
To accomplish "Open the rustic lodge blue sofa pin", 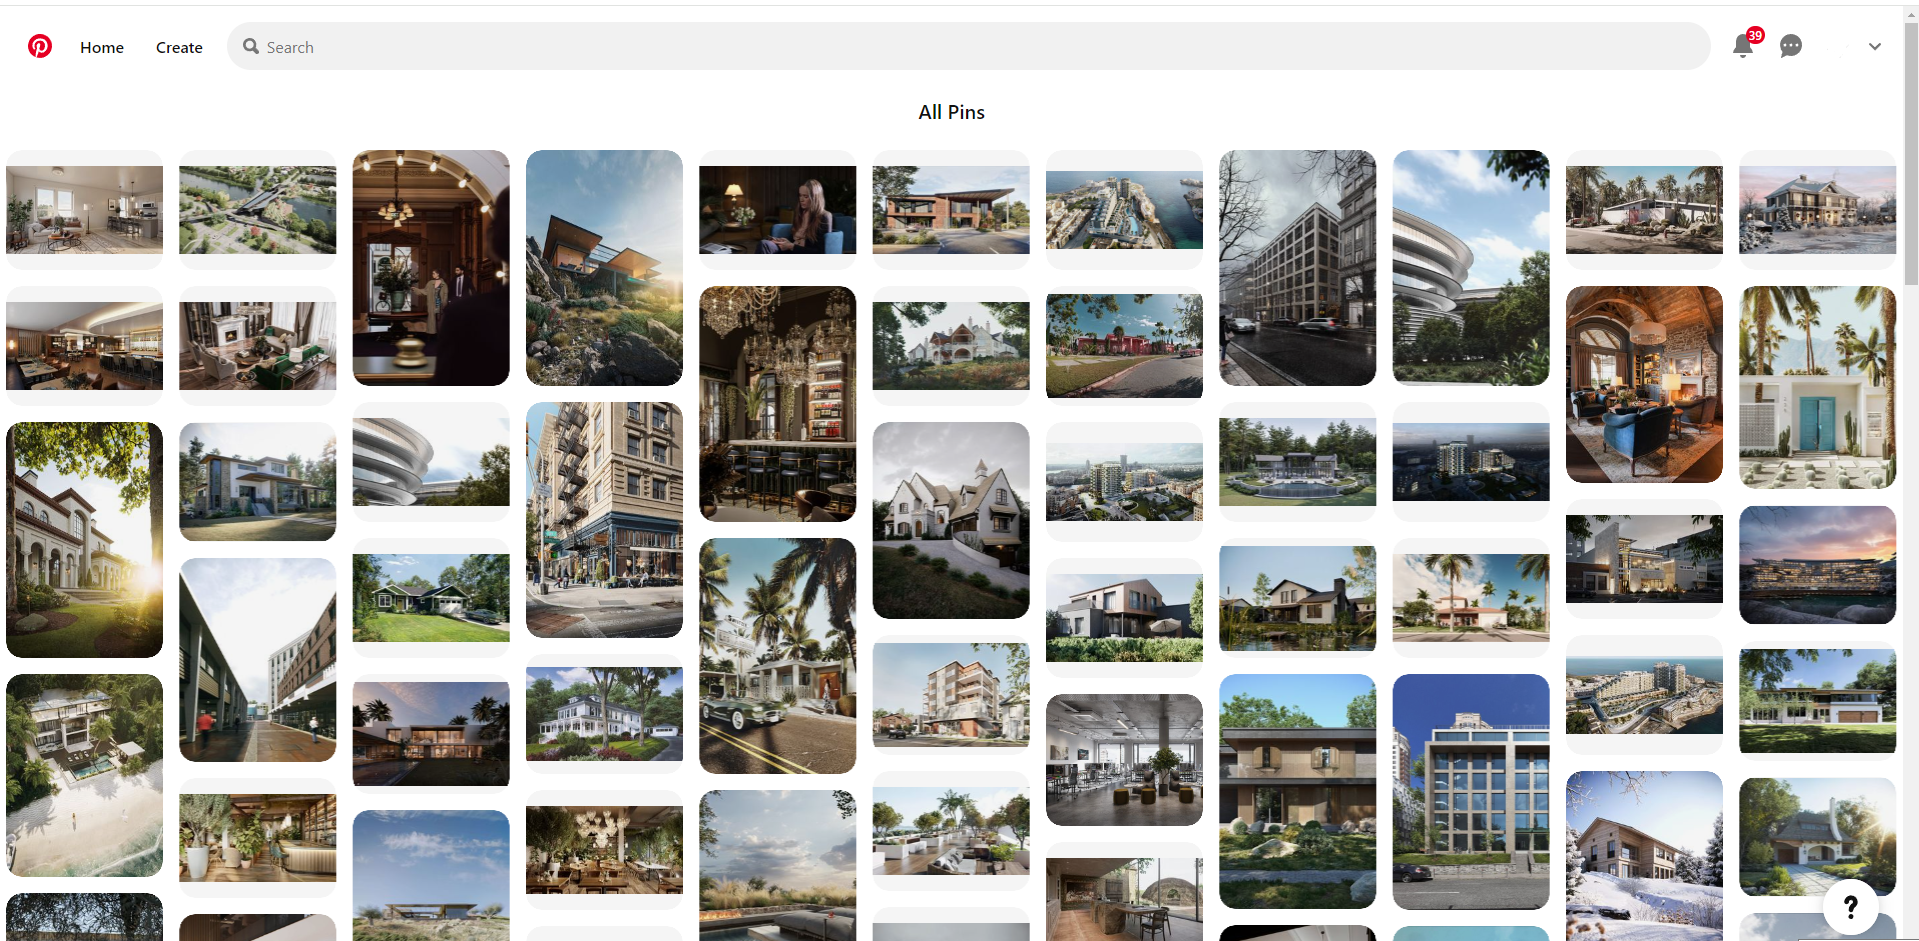I will (x=1644, y=384).
